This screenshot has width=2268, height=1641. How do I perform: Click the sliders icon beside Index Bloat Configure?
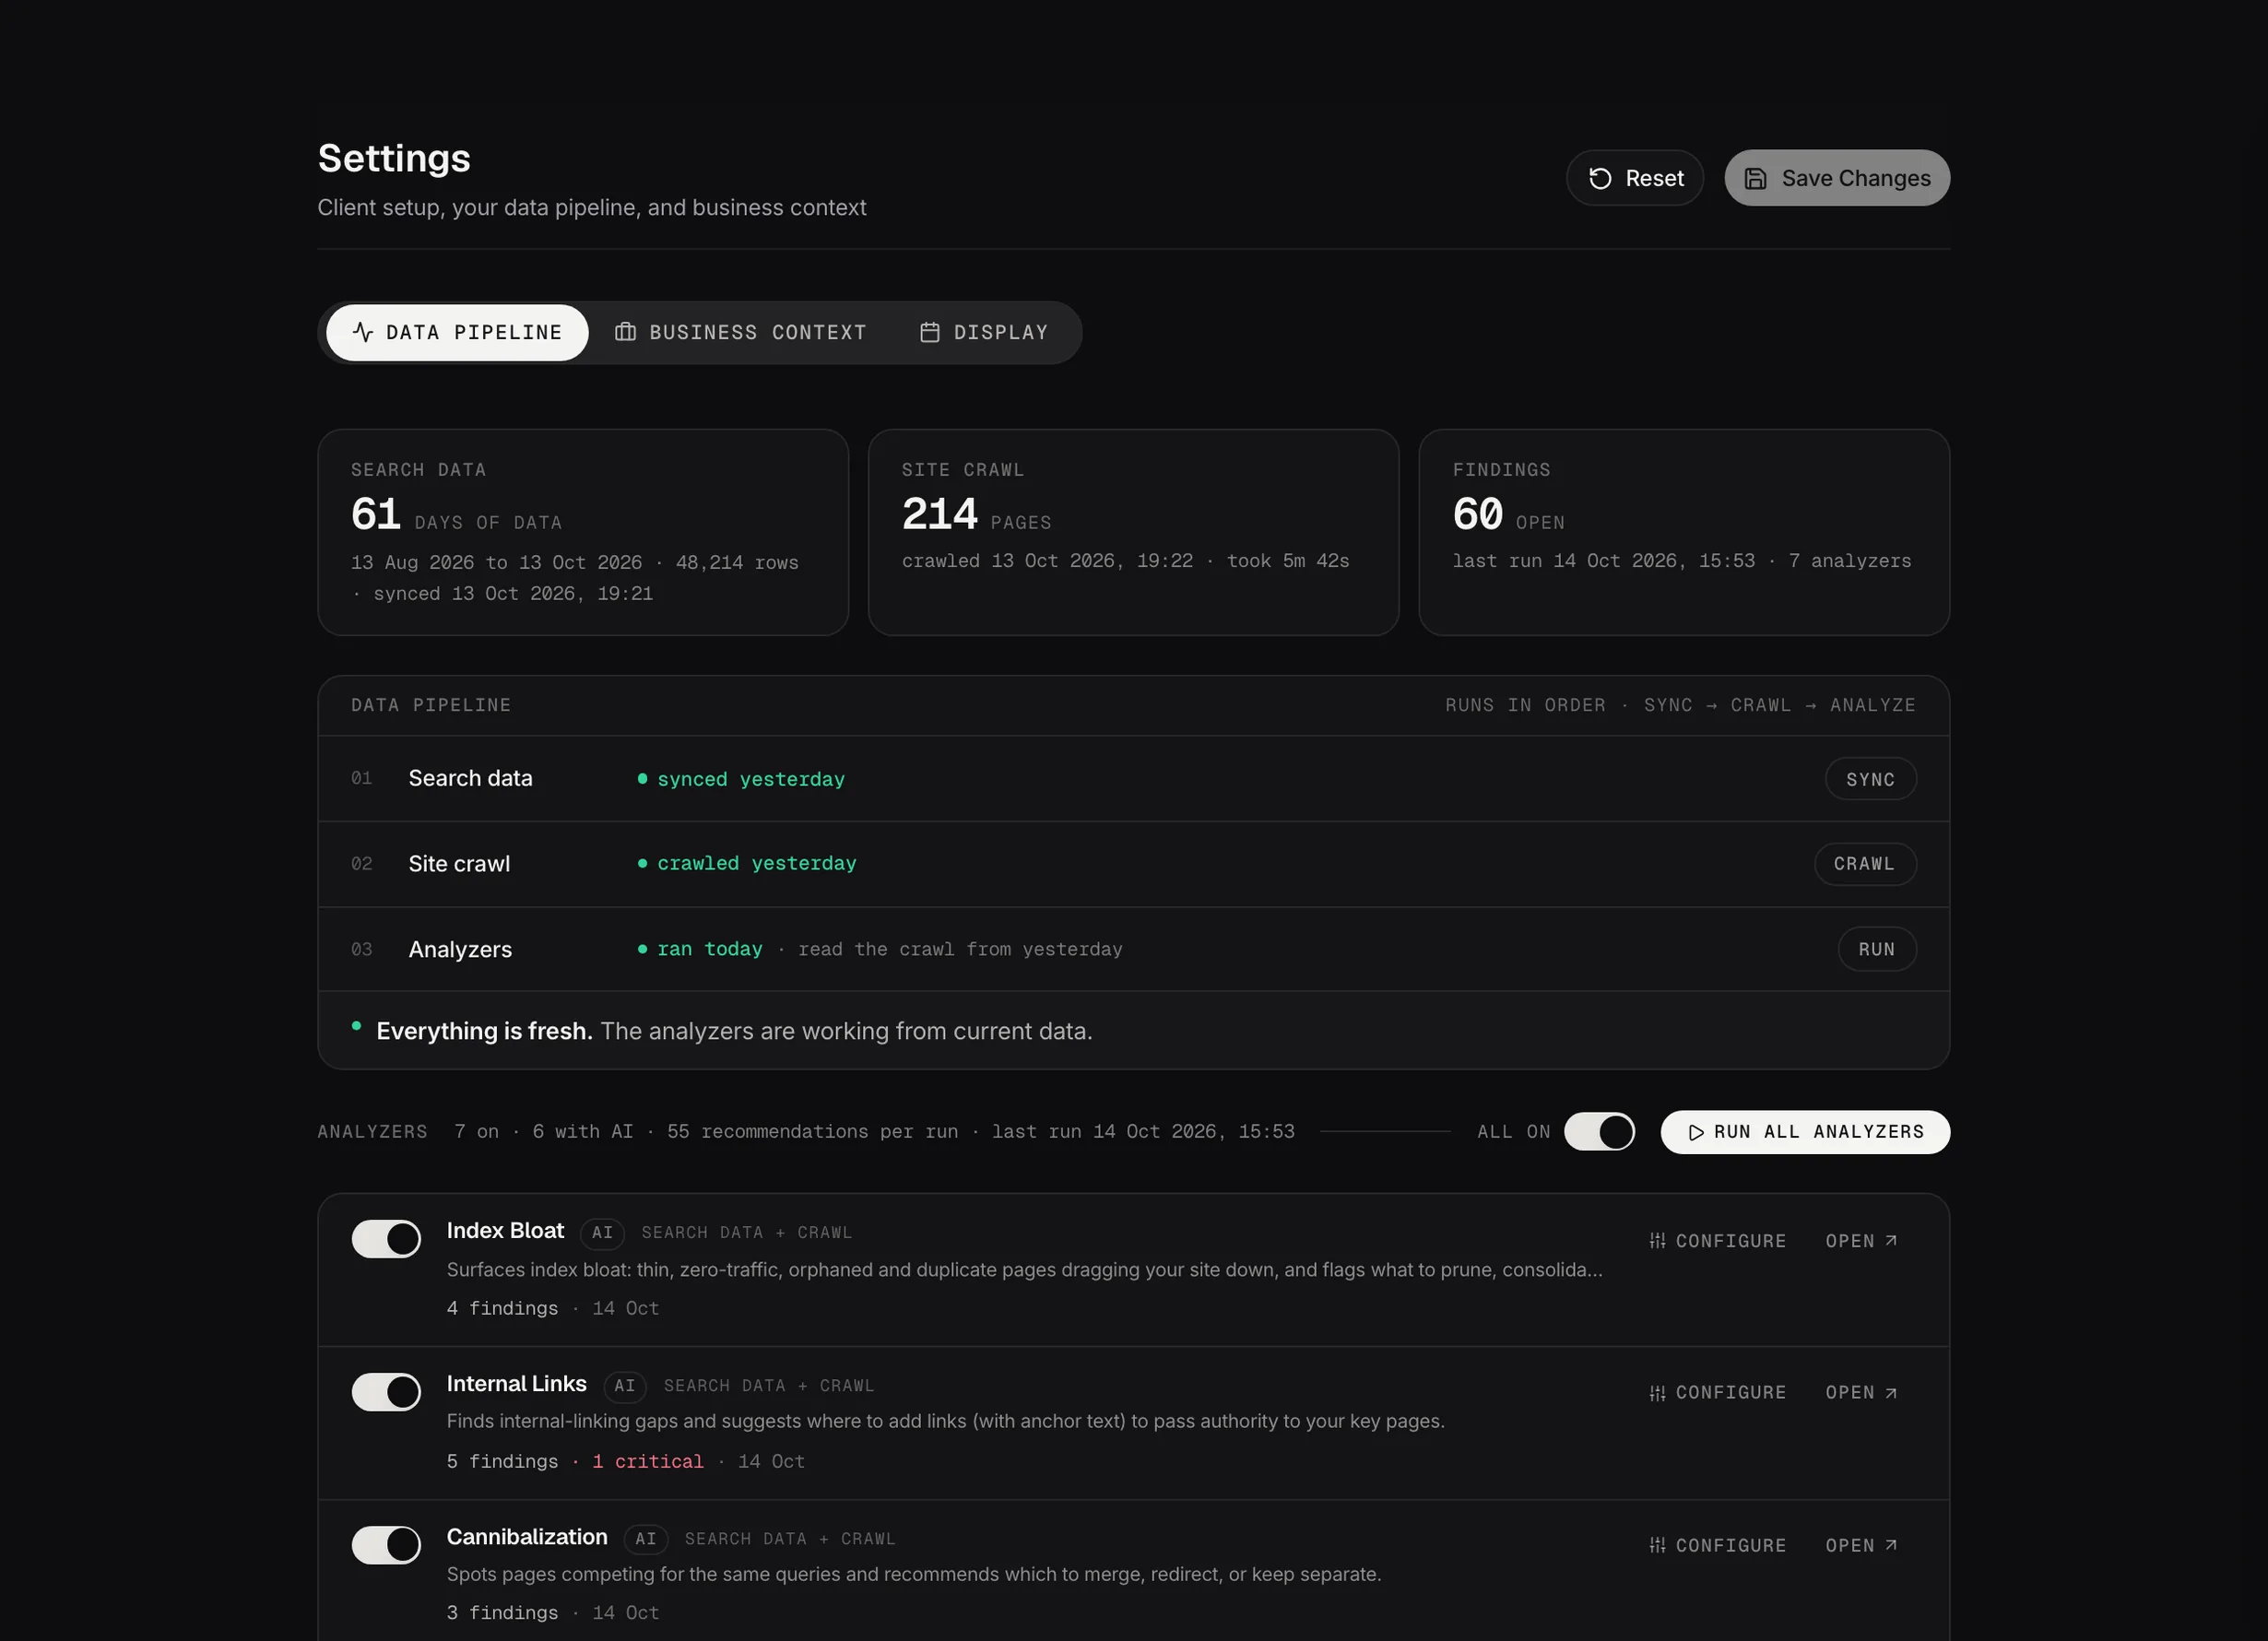1657,1241
